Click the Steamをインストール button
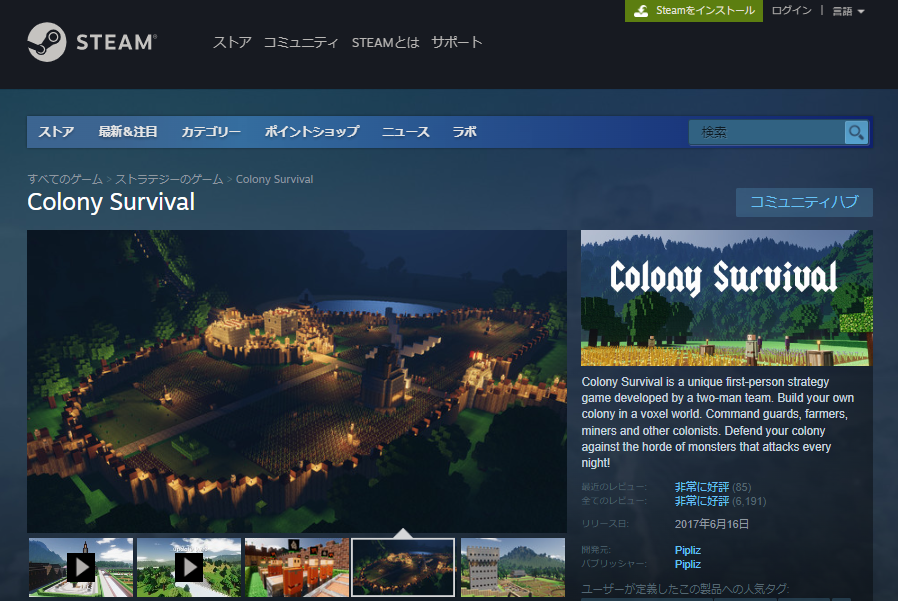 [x=694, y=10]
